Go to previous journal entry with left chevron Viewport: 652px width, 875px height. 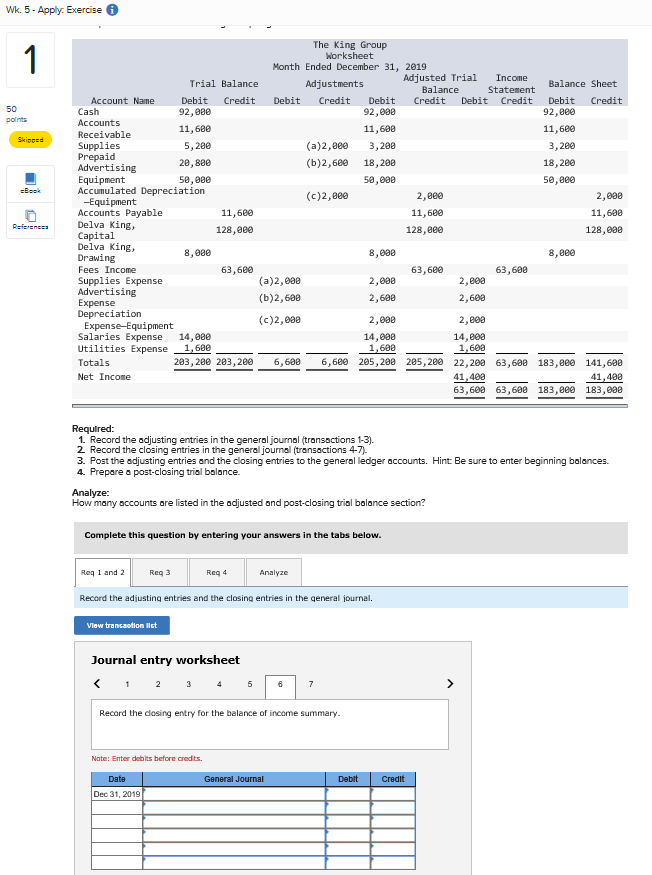[x=97, y=684]
